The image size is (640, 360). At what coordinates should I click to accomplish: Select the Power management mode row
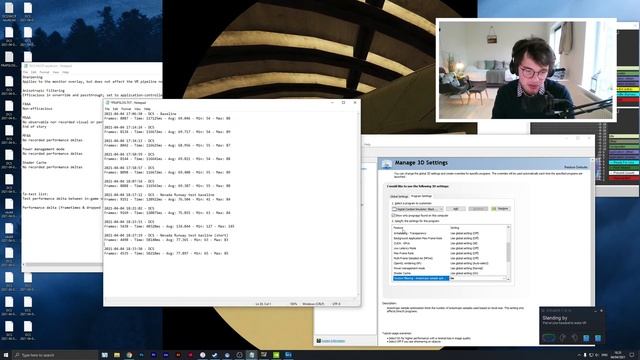pyautogui.click(x=449, y=268)
